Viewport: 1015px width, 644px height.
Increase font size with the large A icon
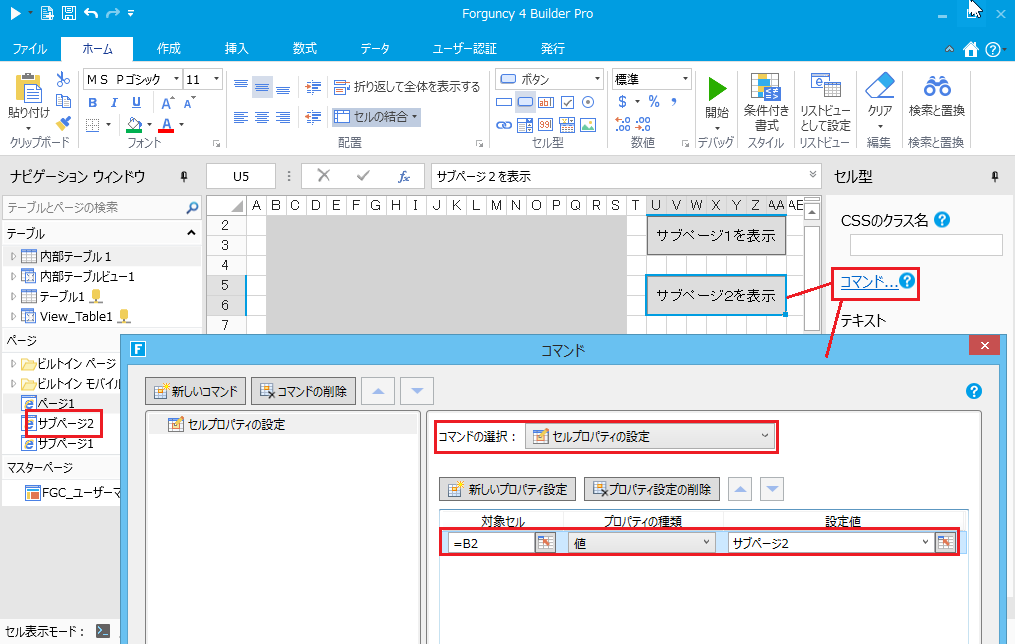coord(167,103)
